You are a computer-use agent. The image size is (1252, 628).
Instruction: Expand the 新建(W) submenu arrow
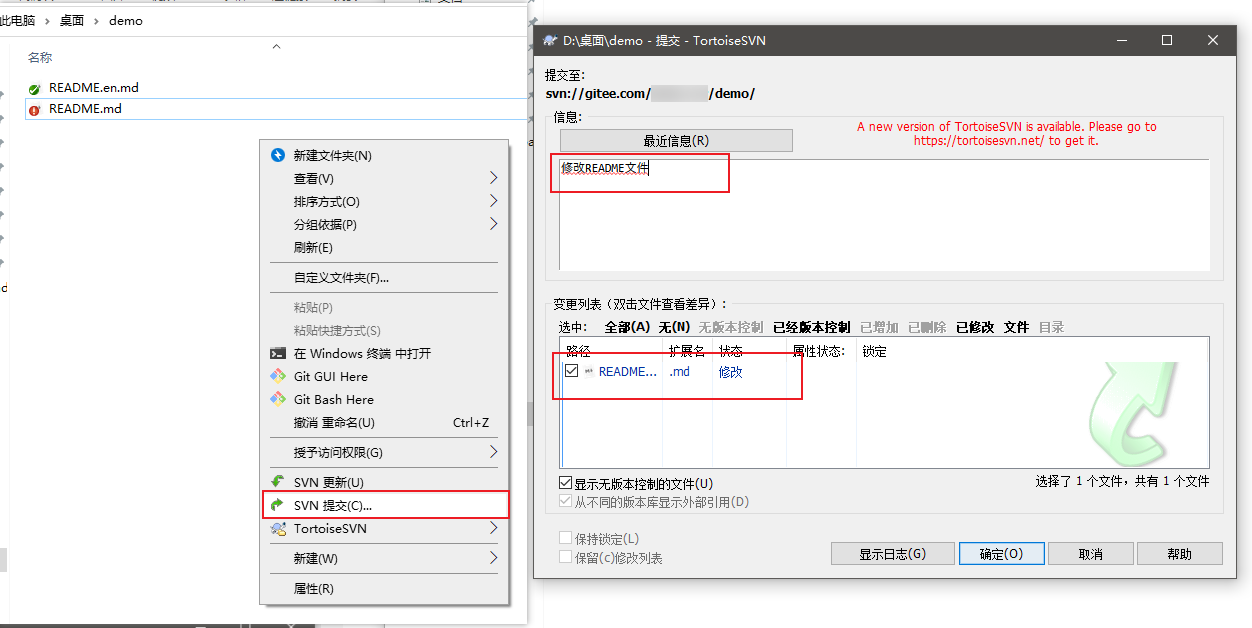493,558
